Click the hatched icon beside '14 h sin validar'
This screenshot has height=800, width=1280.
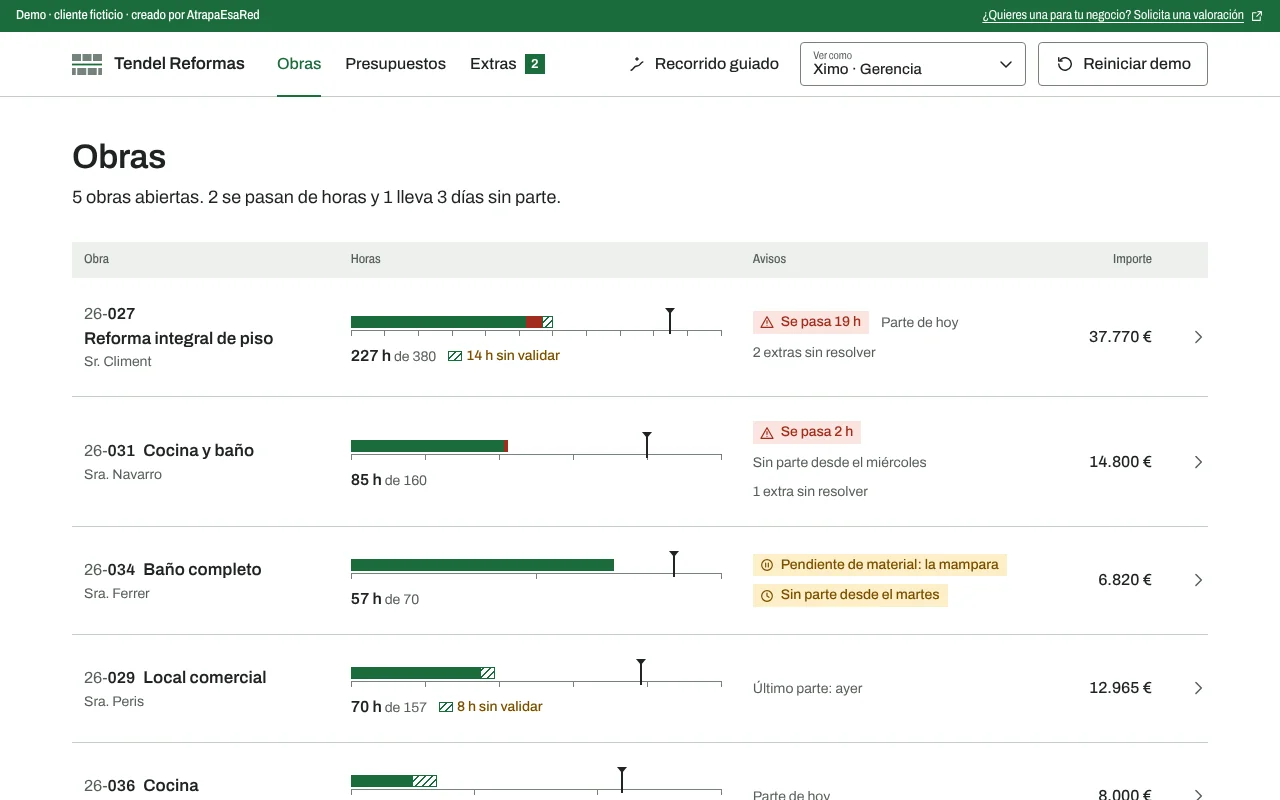(x=455, y=356)
